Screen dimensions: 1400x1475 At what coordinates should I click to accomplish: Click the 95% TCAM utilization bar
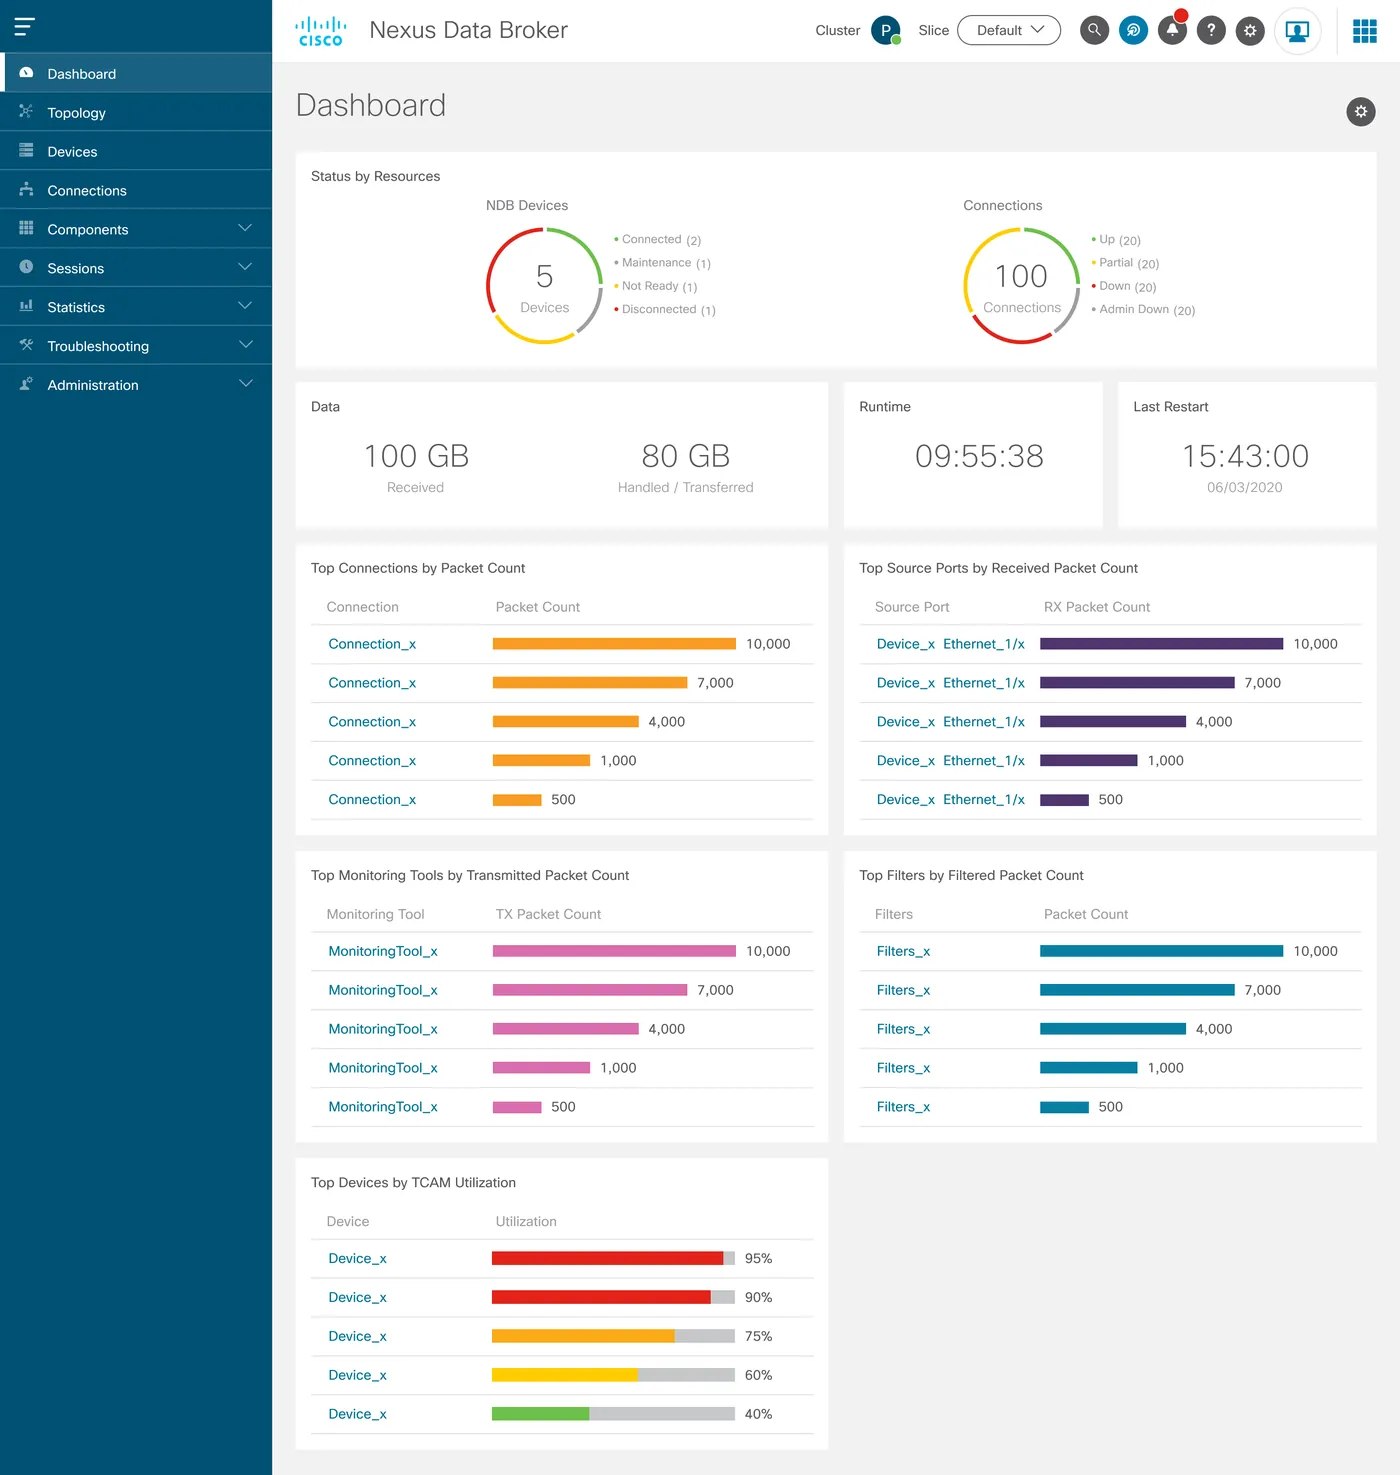pos(613,1258)
